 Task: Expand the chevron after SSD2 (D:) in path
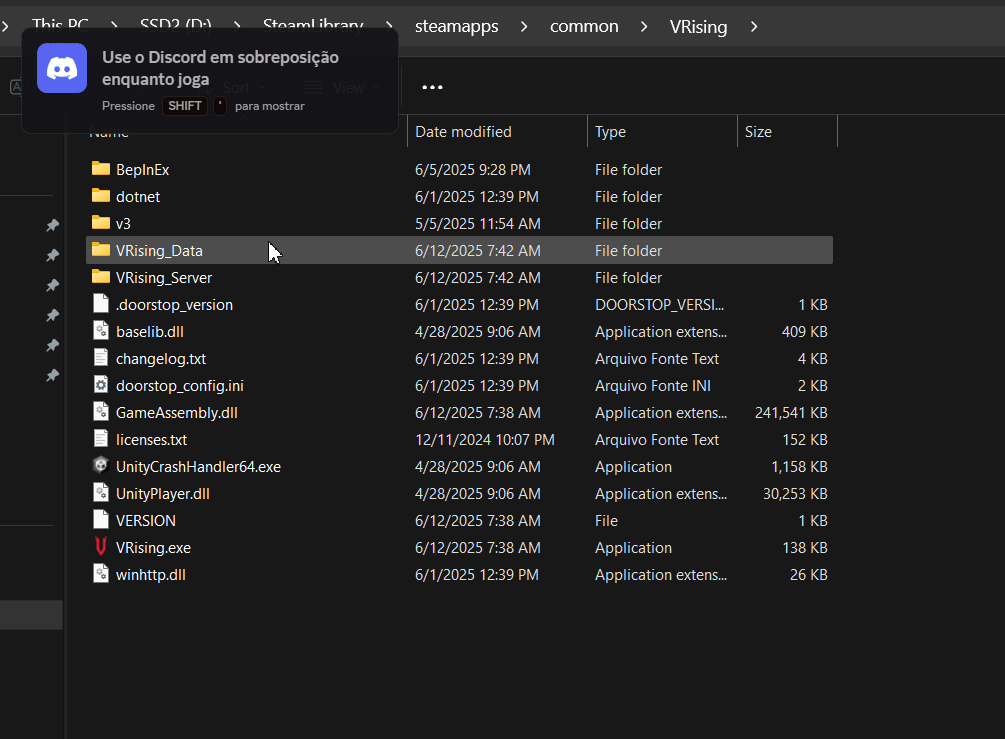coord(237,26)
